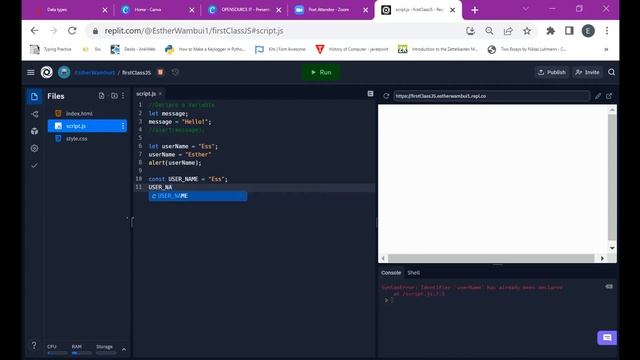640x360 pixels.
Task: Add a new file in Files panel
Action: [102, 96]
